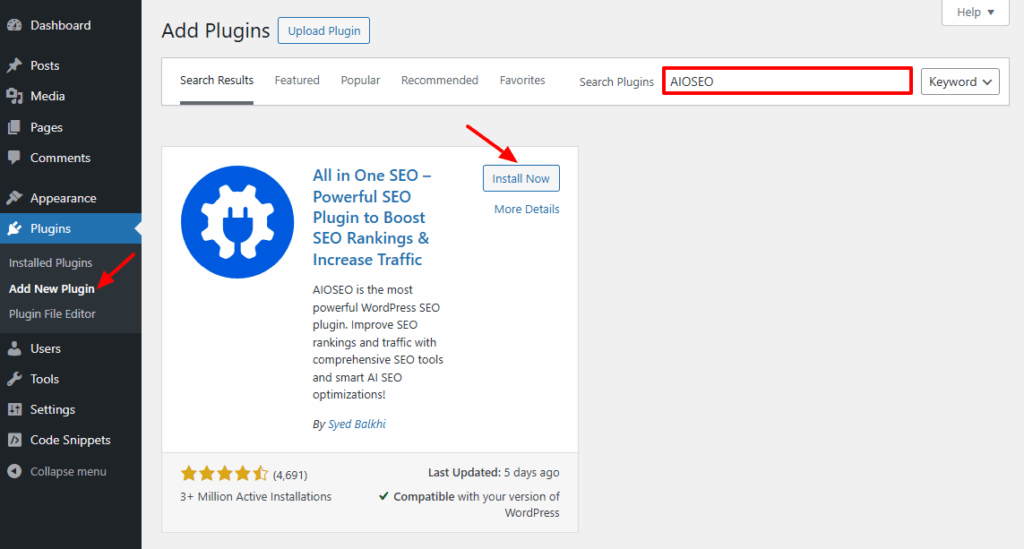
Task: Click the All in One SEO plugin logo
Action: pyautogui.click(x=237, y=222)
